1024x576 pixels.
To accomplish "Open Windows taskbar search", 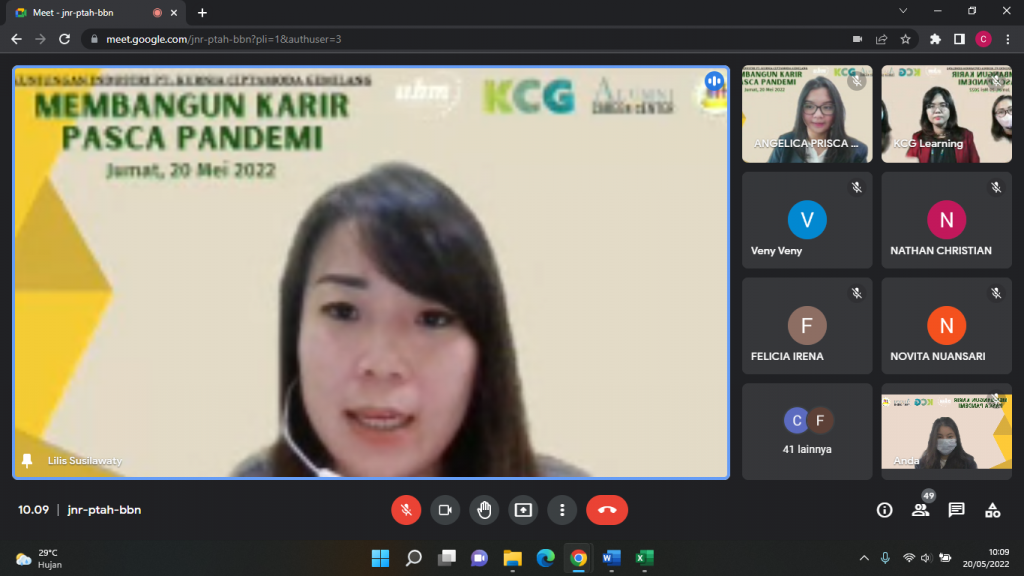I will (x=413, y=558).
